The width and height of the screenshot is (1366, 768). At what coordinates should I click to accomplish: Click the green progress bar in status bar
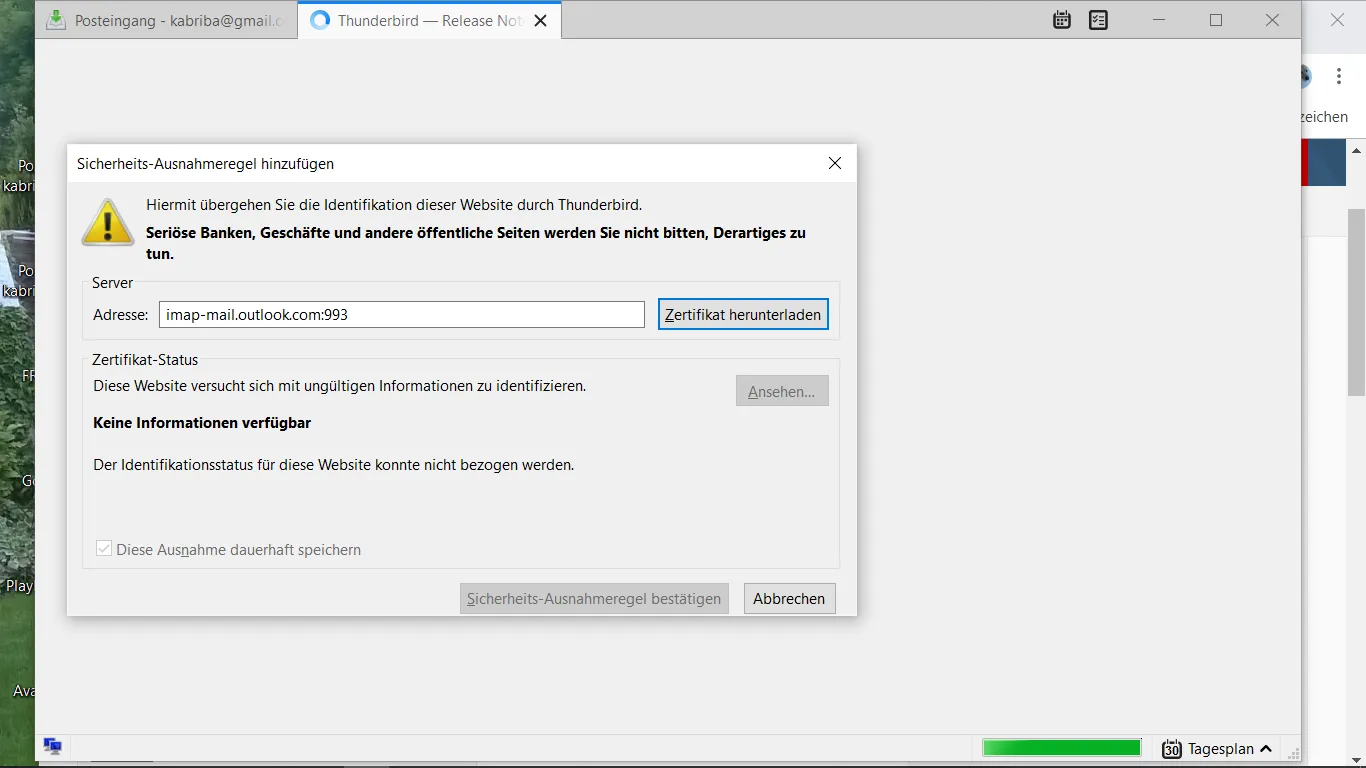[1062, 748]
